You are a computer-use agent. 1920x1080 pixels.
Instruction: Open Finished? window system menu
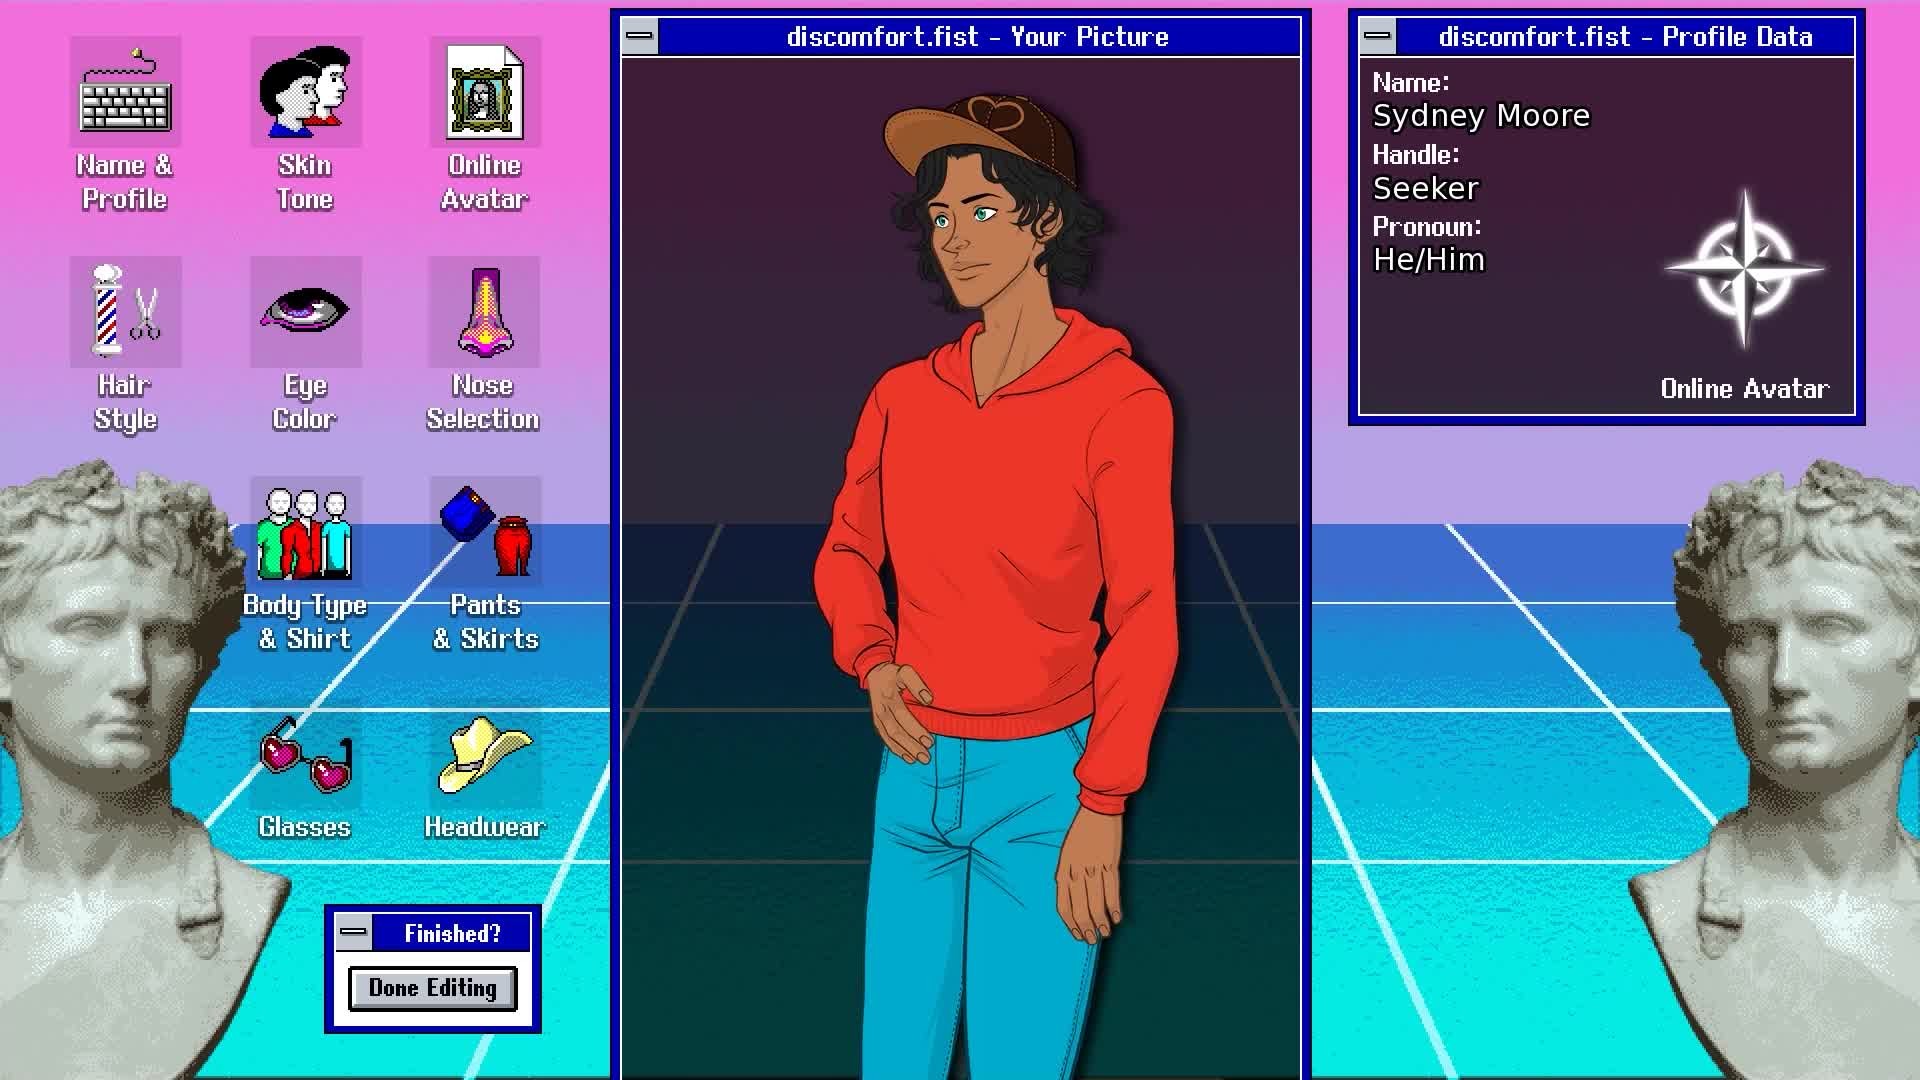[x=353, y=932]
